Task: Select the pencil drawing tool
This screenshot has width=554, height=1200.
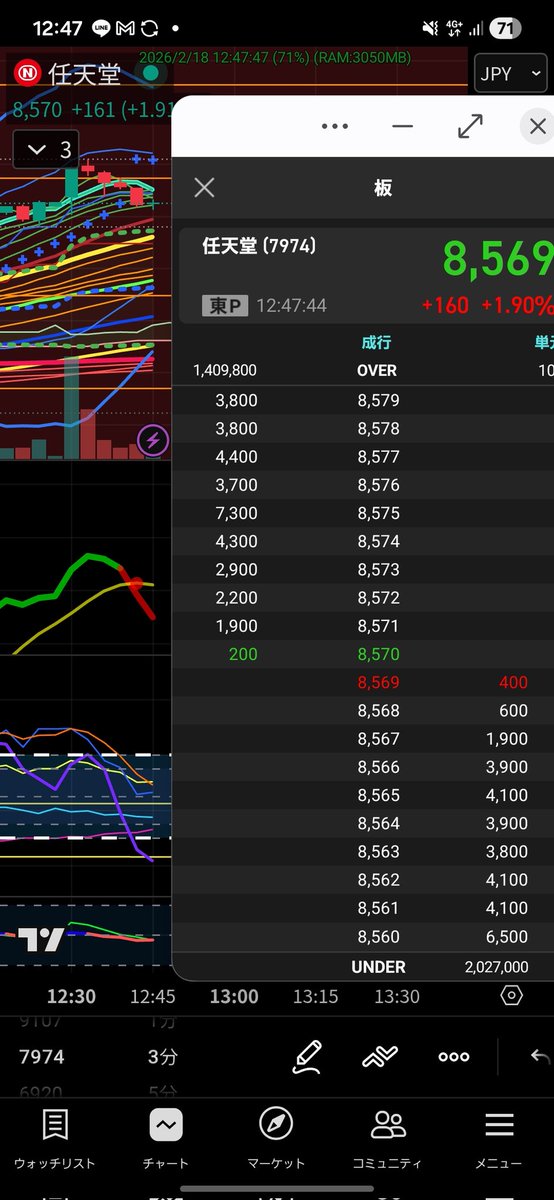Action: 307,1056
